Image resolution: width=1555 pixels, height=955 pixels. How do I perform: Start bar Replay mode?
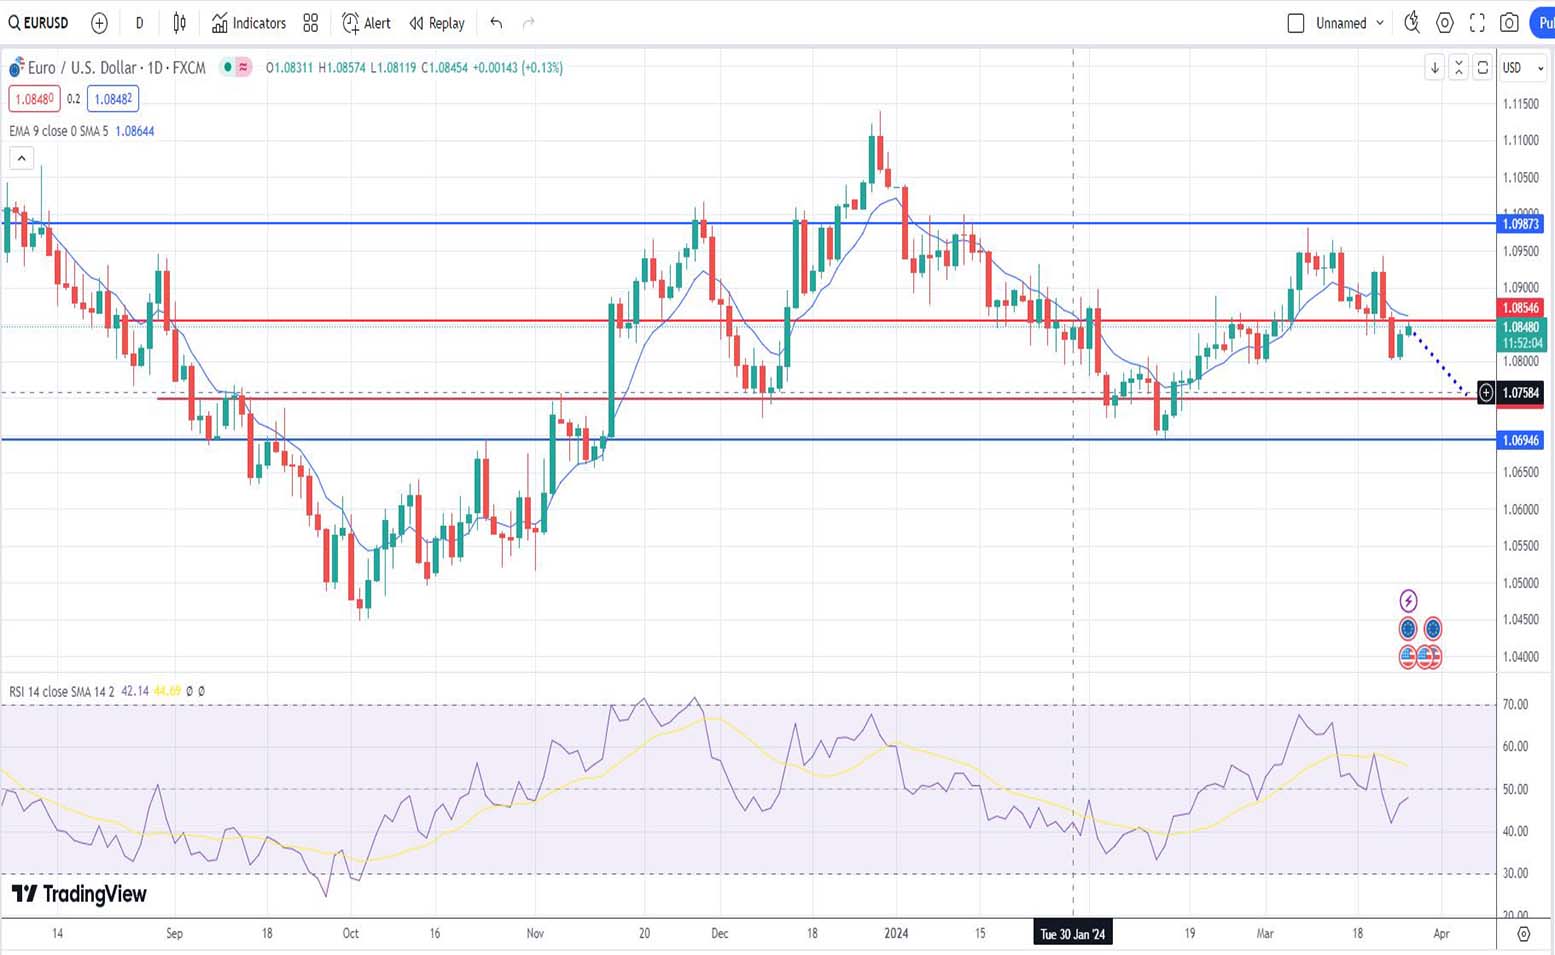click(437, 23)
